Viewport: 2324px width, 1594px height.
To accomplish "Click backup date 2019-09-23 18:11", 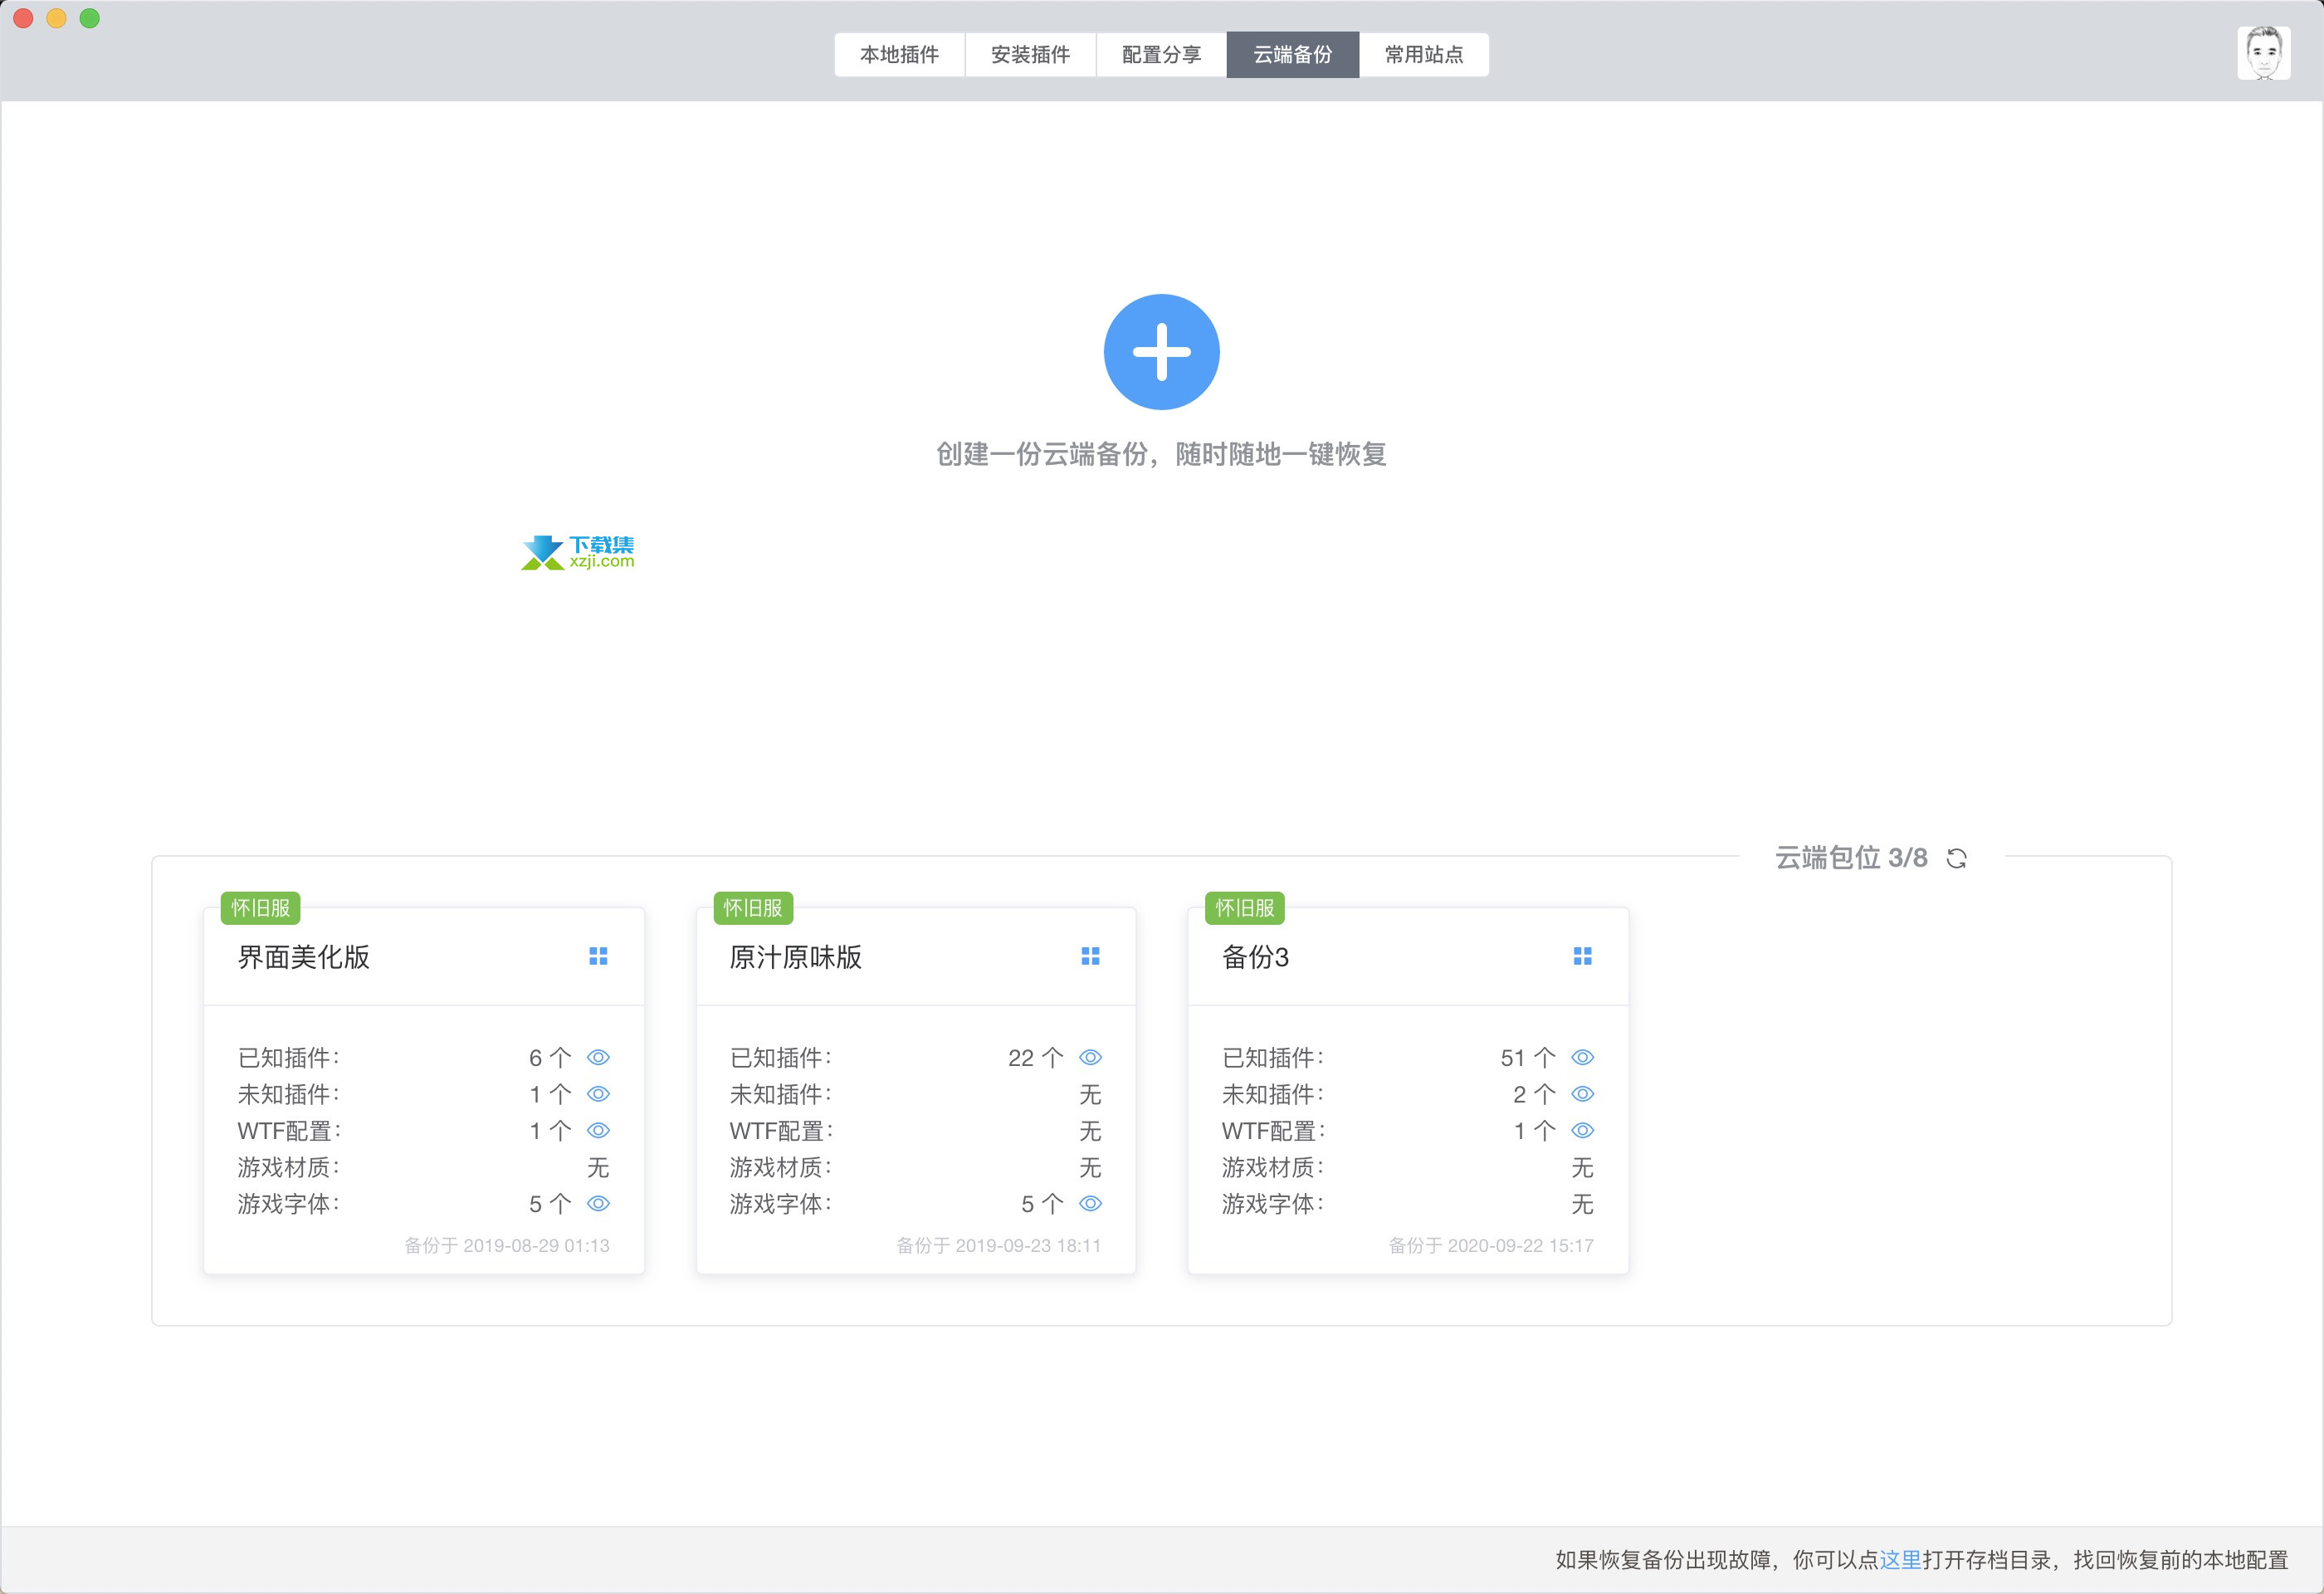I will 998,1245.
